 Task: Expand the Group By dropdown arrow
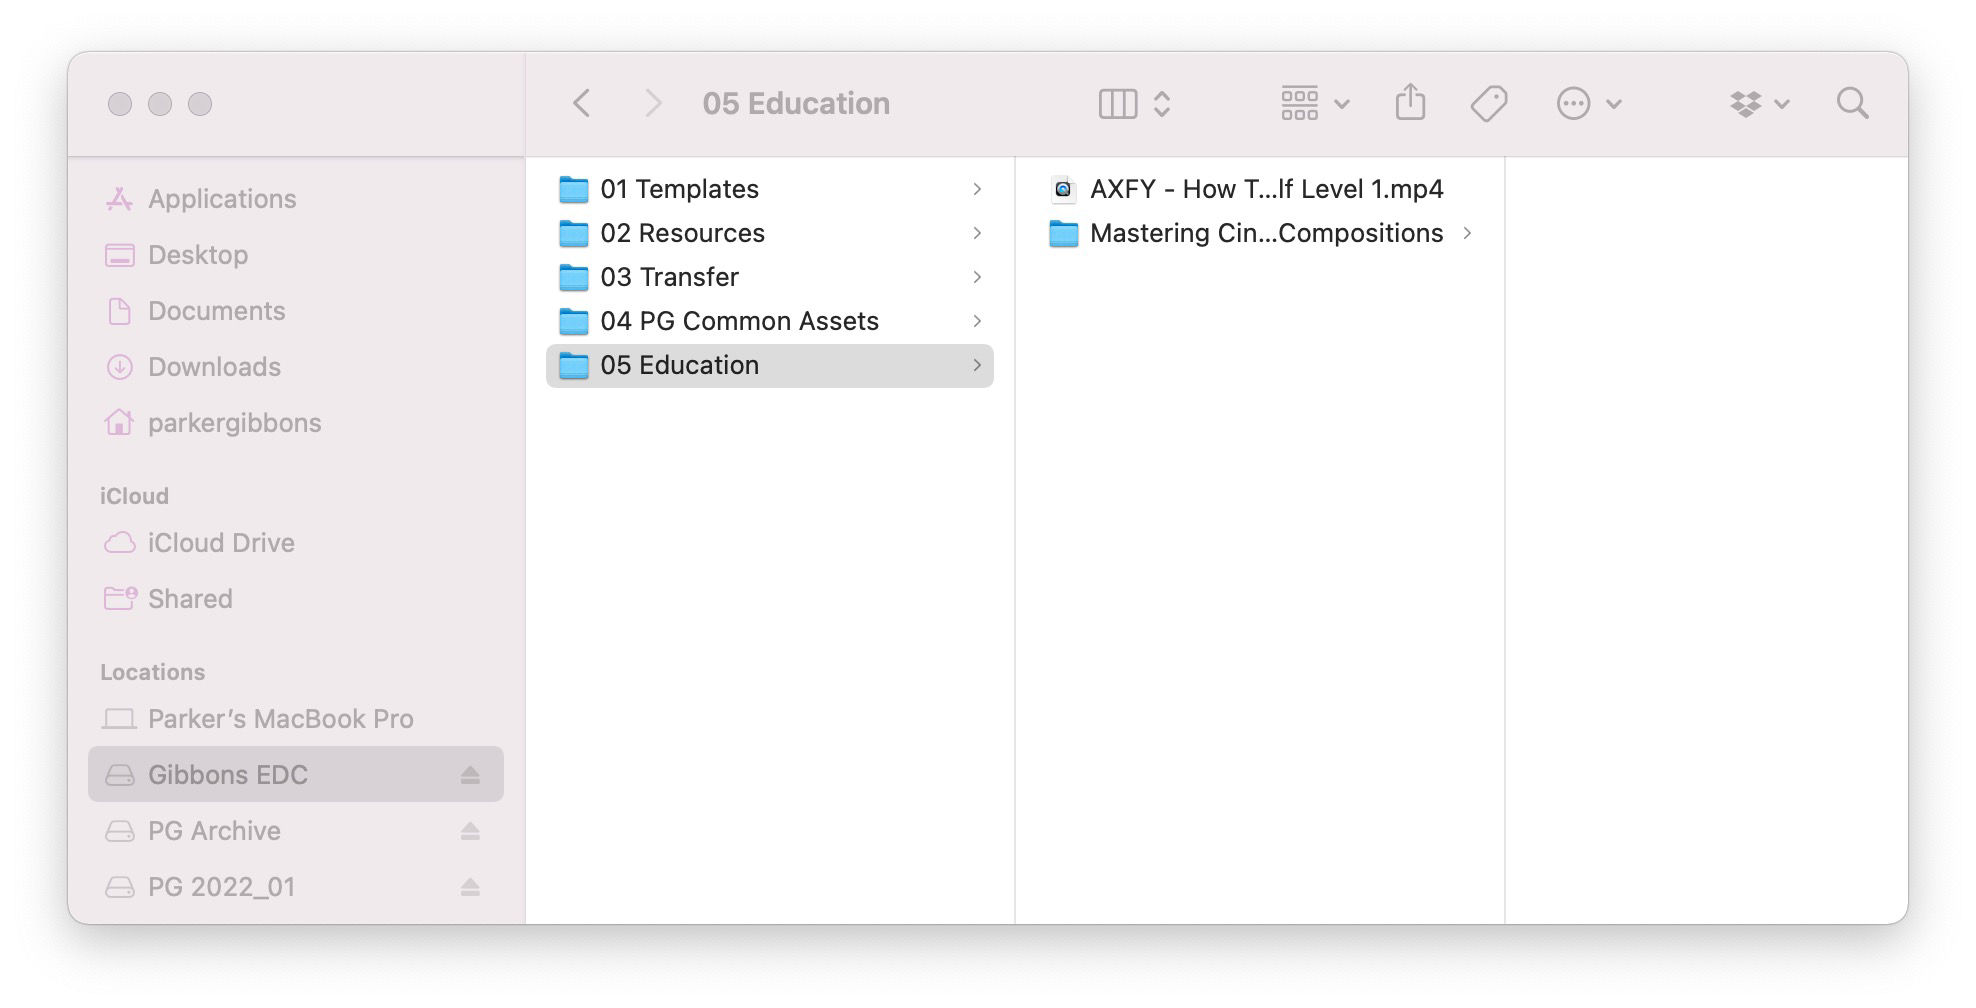[1342, 104]
